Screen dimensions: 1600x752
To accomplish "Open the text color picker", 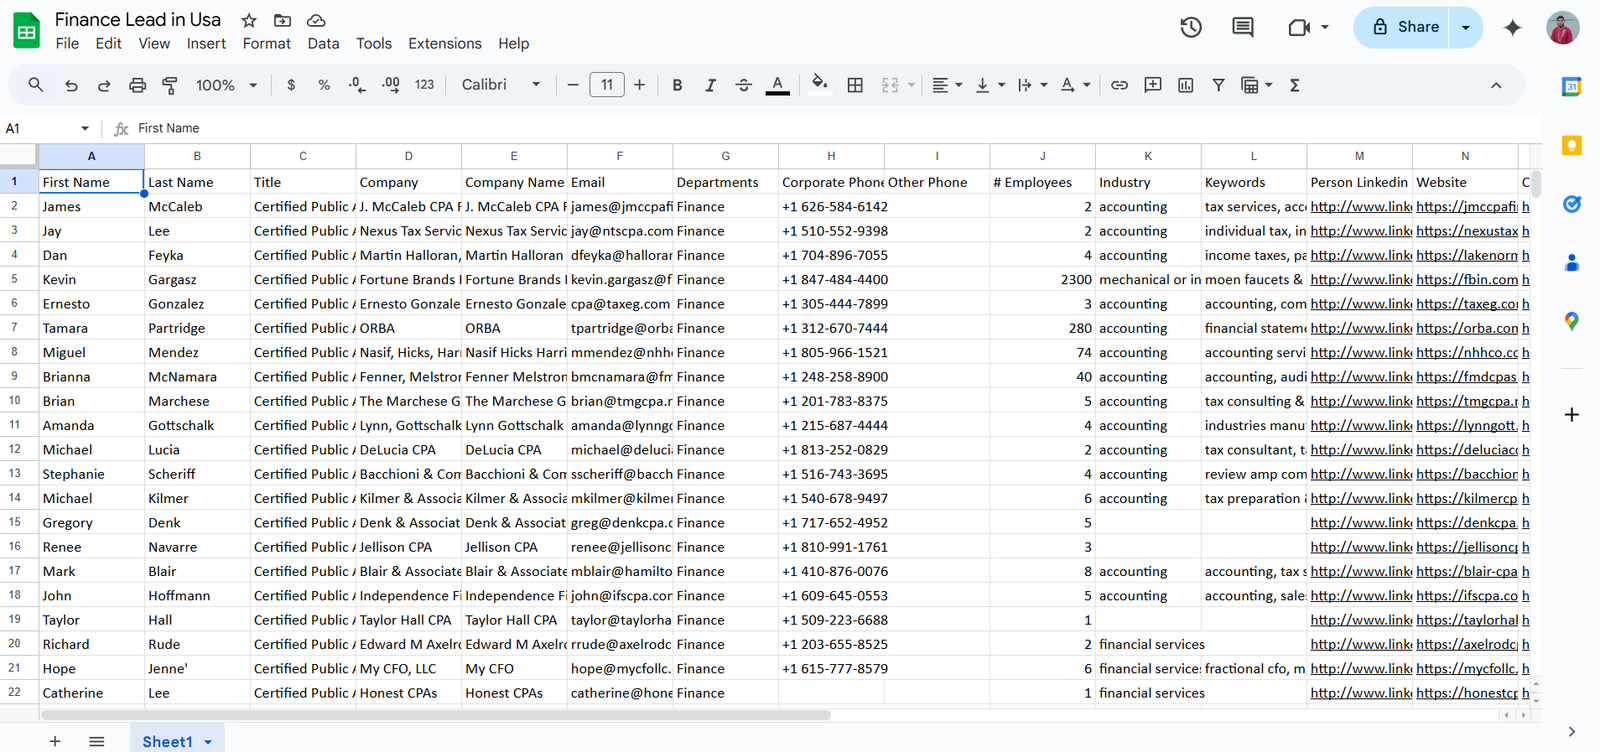I will pyautogui.click(x=777, y=85).
